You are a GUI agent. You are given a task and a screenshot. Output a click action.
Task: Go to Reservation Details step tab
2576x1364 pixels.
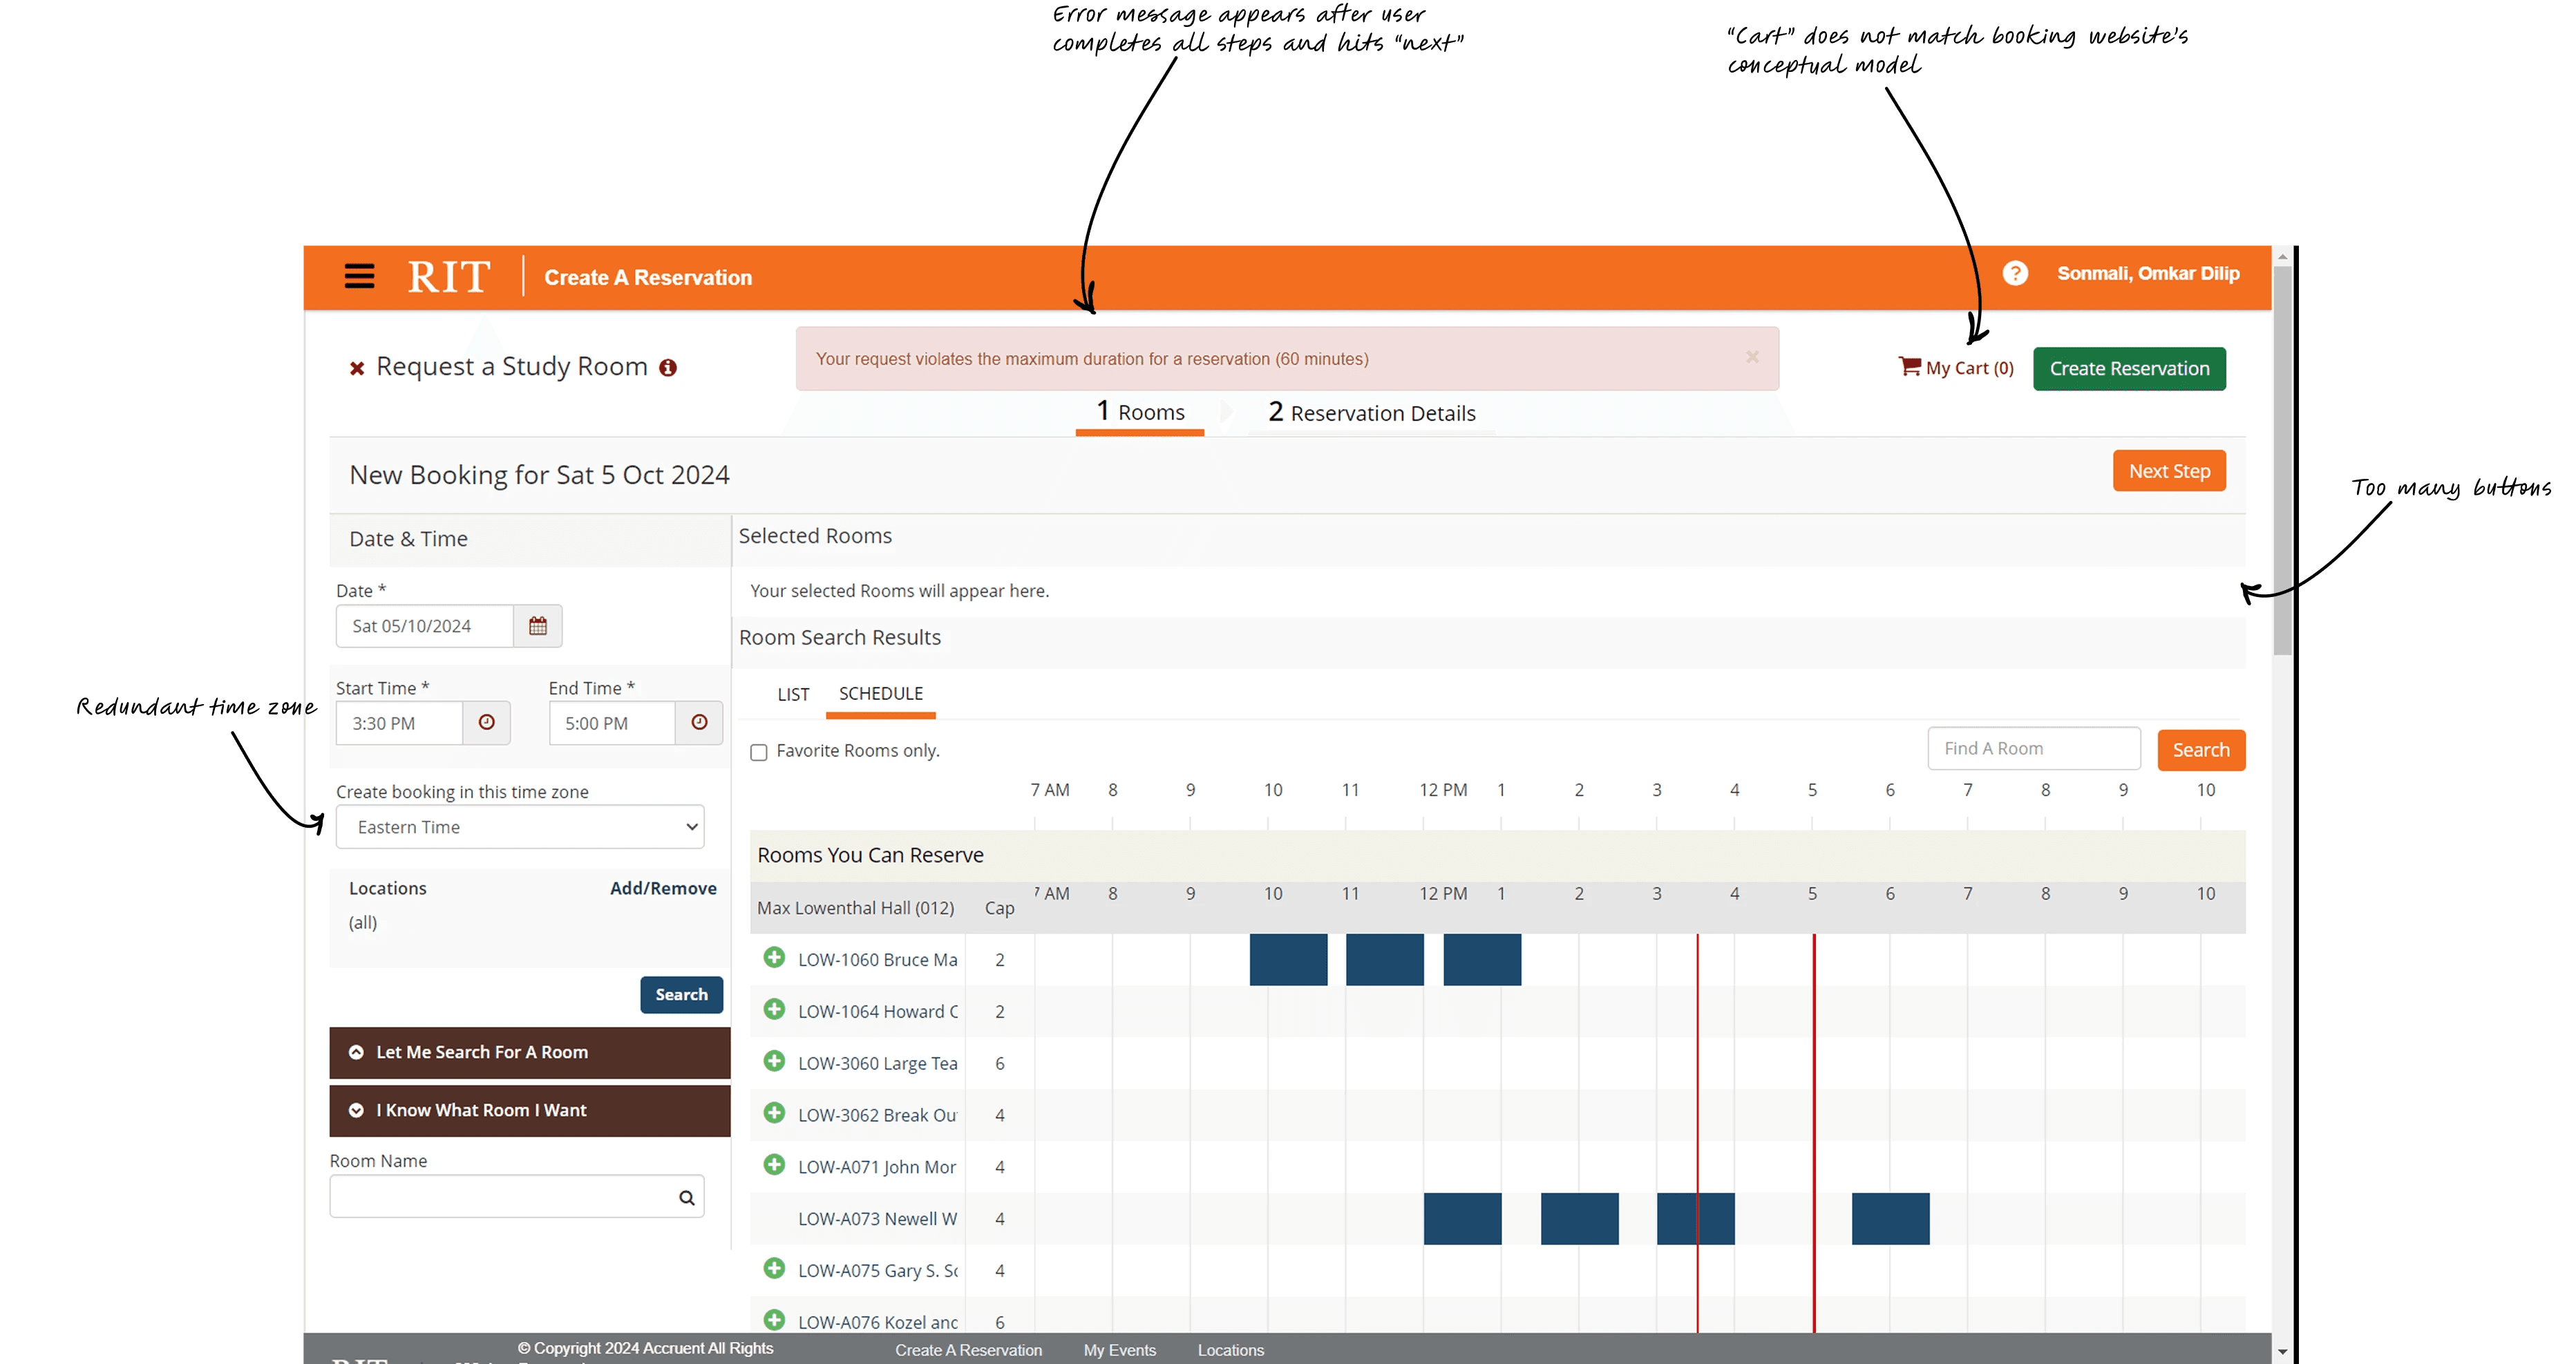pos(1371,413)
